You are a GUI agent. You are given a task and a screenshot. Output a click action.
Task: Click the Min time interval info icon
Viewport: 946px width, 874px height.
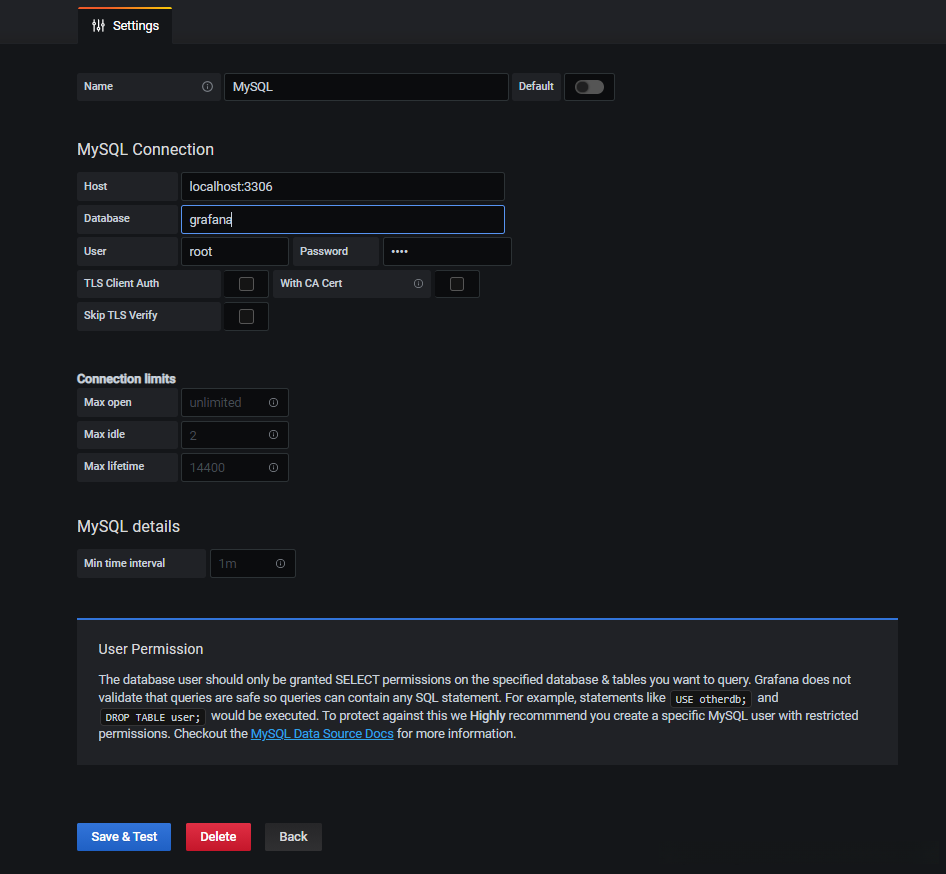tap(281, 563)
